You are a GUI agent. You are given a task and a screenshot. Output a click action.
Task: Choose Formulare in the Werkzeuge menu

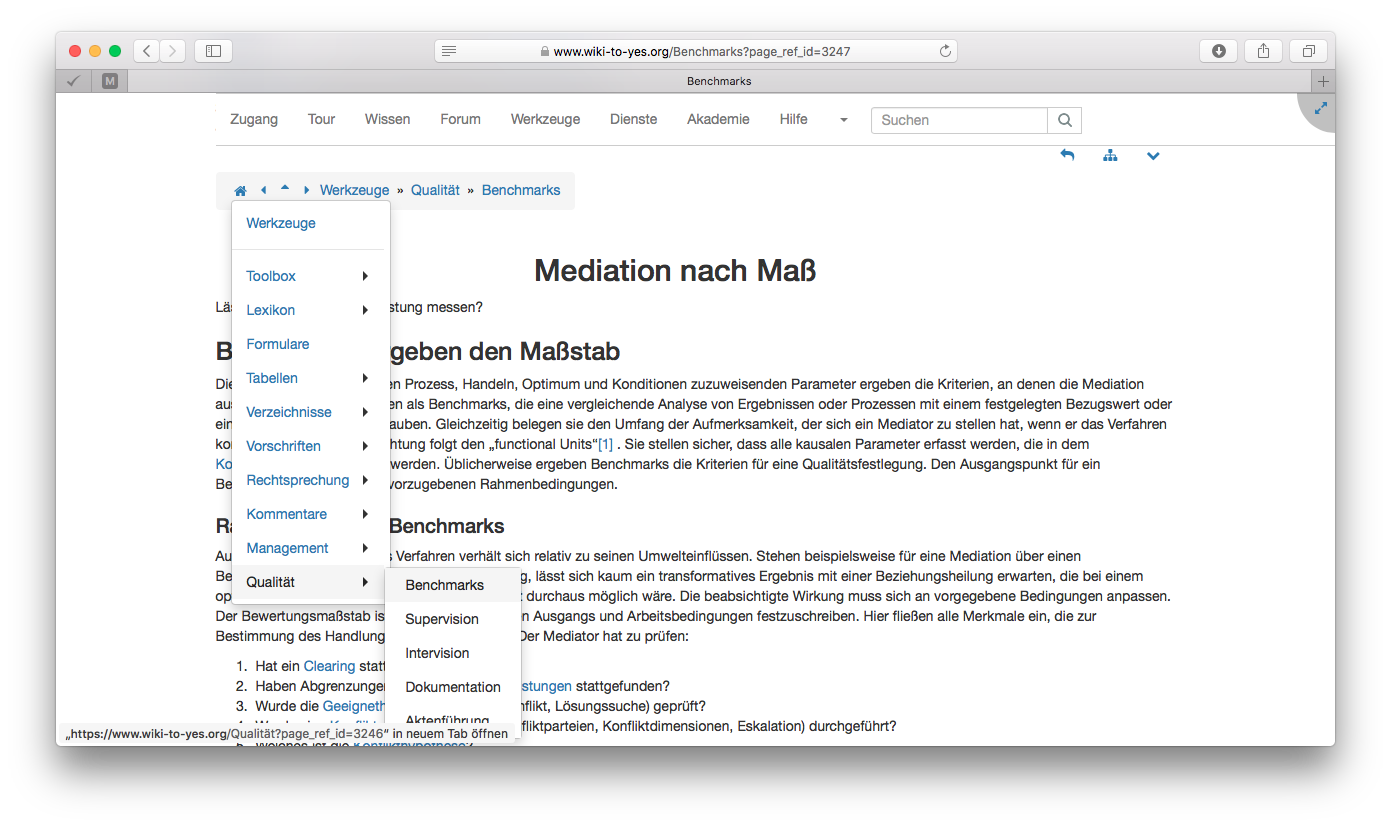coord(278,344)
